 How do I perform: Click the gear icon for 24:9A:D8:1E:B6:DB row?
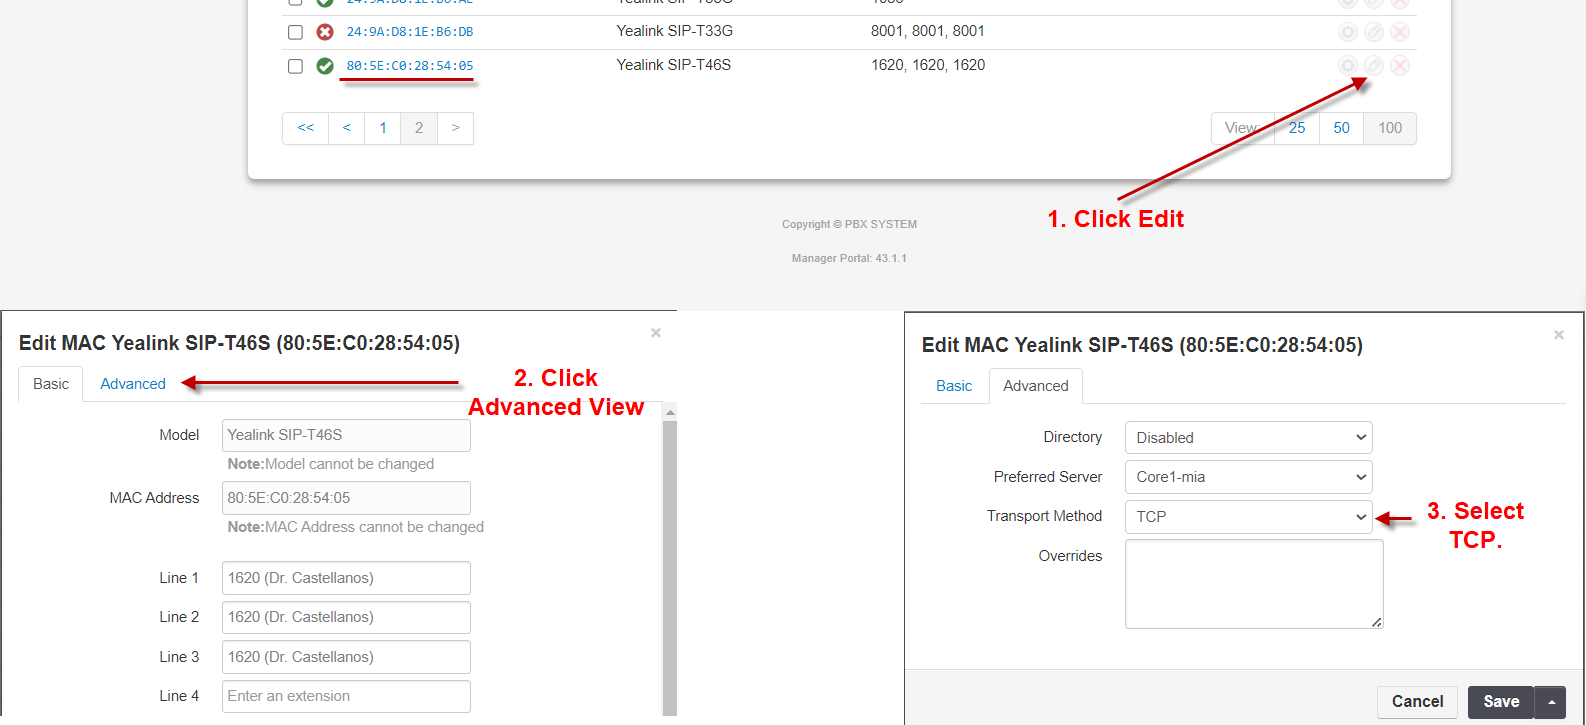coord(1348,32)
